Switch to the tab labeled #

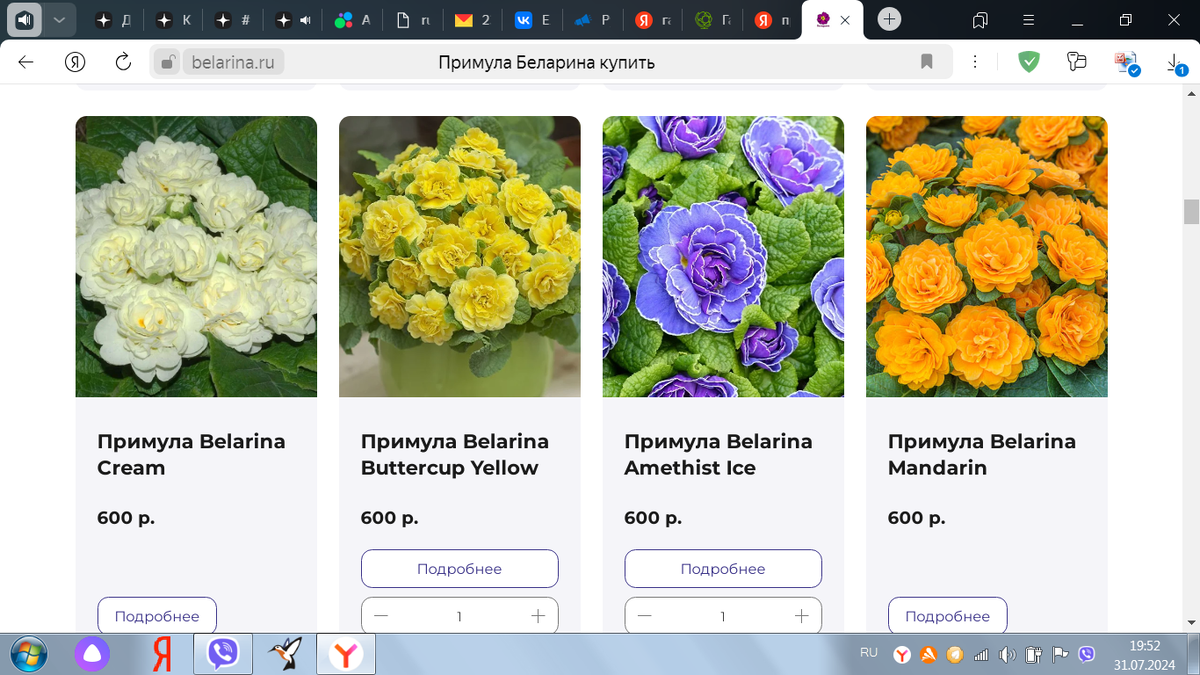232,20
